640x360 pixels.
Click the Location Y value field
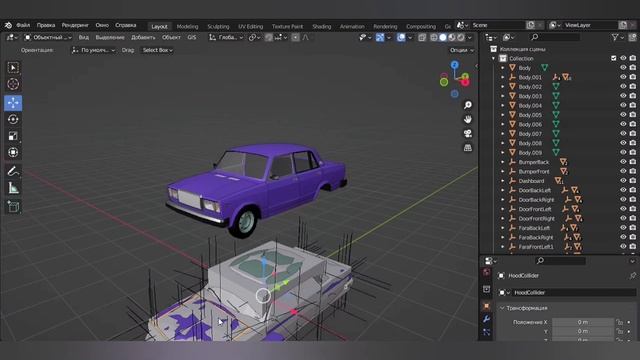[583, 331]
